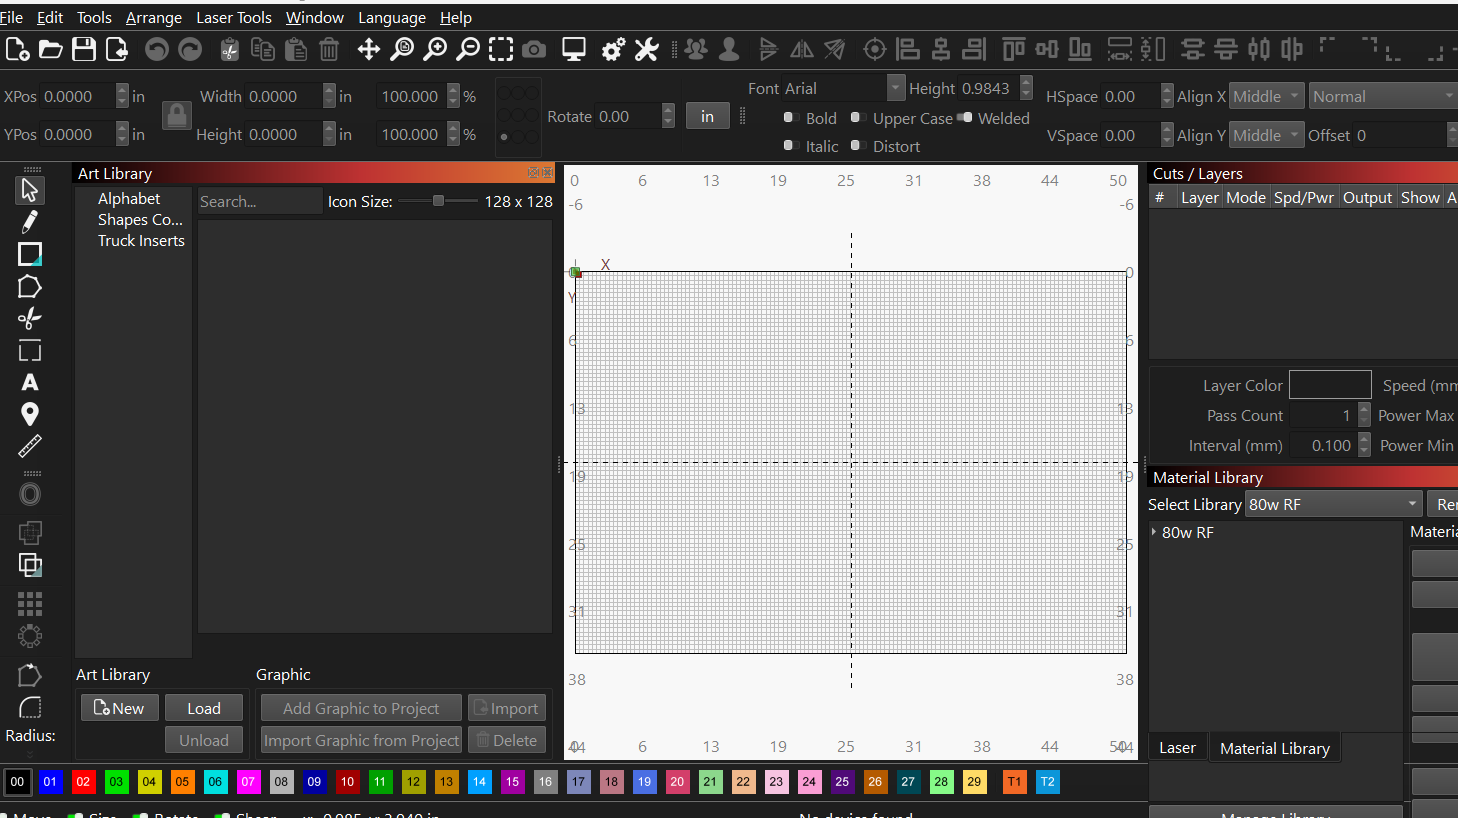Click the Save project floppy icon
This screenshot has height=818, width=1458.
click(x=84, y=49)
